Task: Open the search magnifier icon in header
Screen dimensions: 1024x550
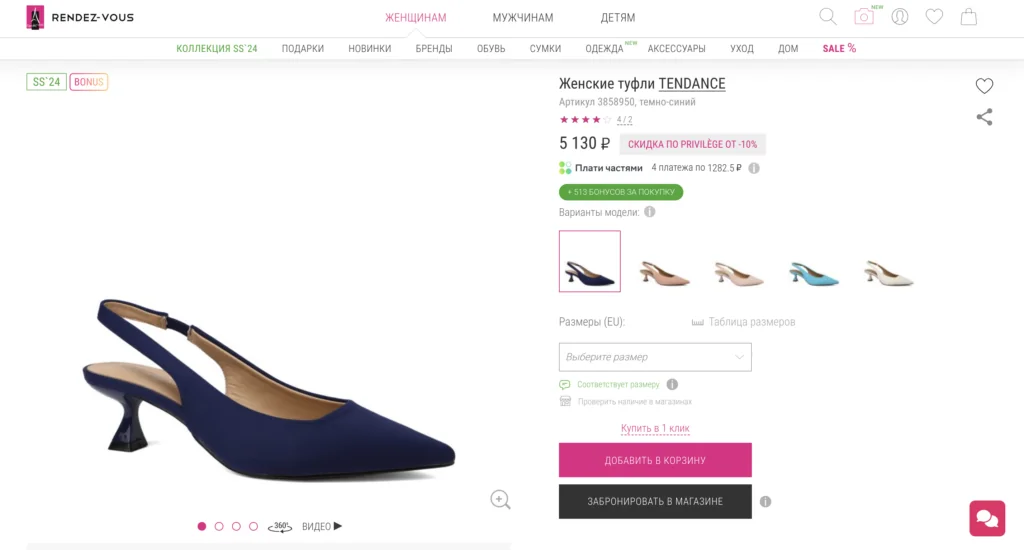Action: point(828,17)
